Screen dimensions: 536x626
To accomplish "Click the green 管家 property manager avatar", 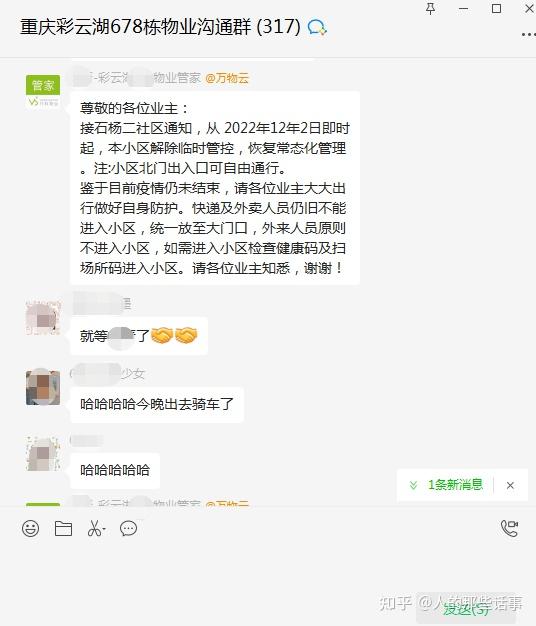I will [43, 91].
